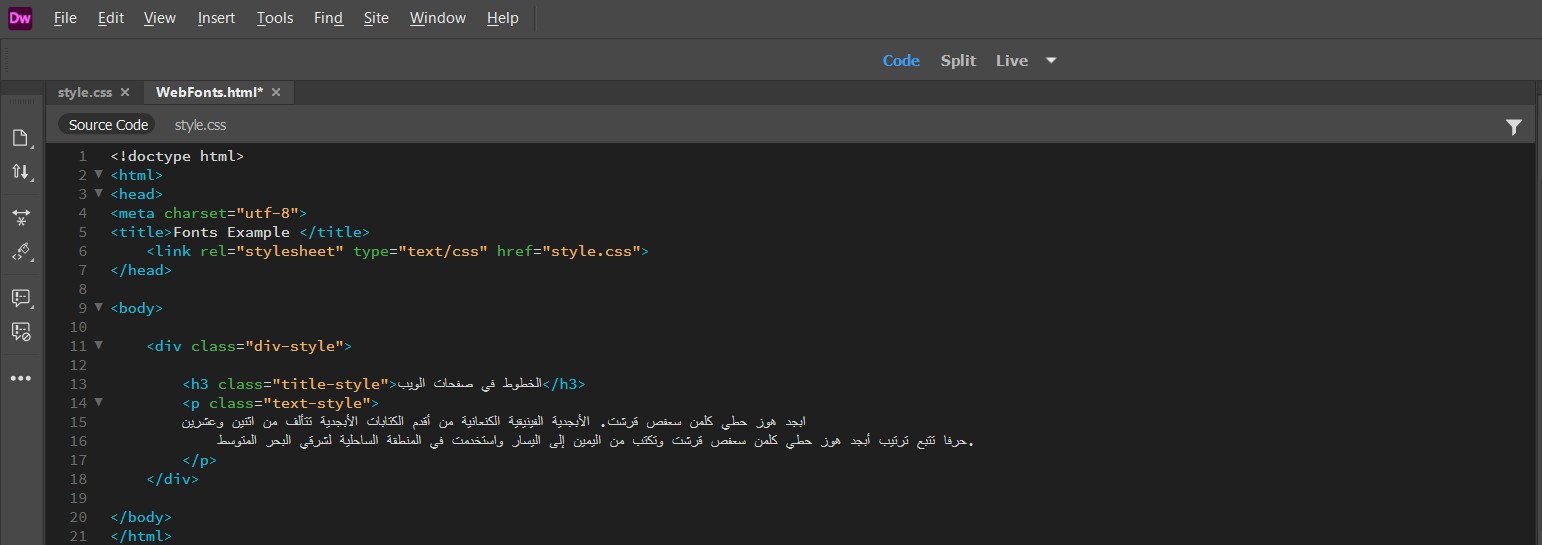The image size is (1542, 545).
Task: Switch to Code view
Action: (x=901, y=61)
